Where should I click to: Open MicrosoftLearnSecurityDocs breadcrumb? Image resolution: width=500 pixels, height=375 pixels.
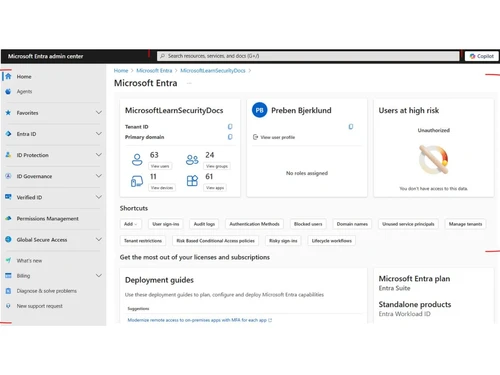click(213, 71)
